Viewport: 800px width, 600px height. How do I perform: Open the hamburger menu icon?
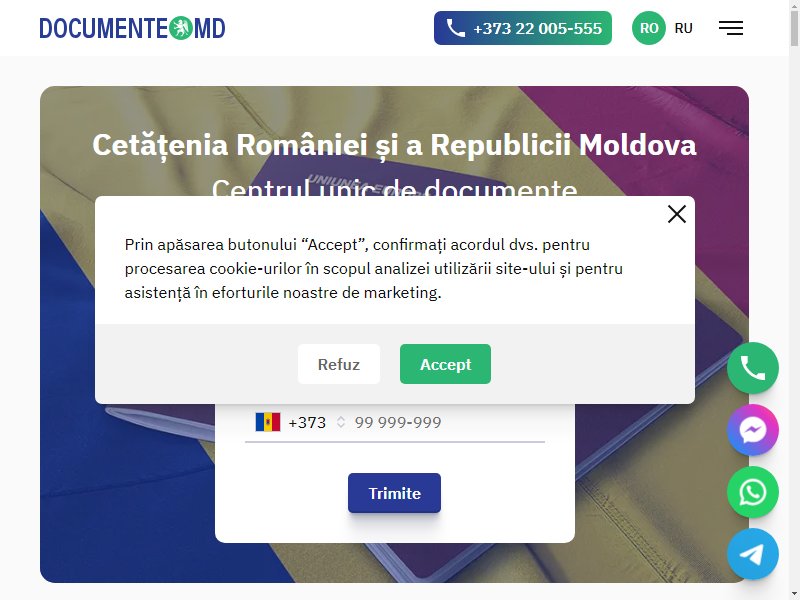(731, 28)
